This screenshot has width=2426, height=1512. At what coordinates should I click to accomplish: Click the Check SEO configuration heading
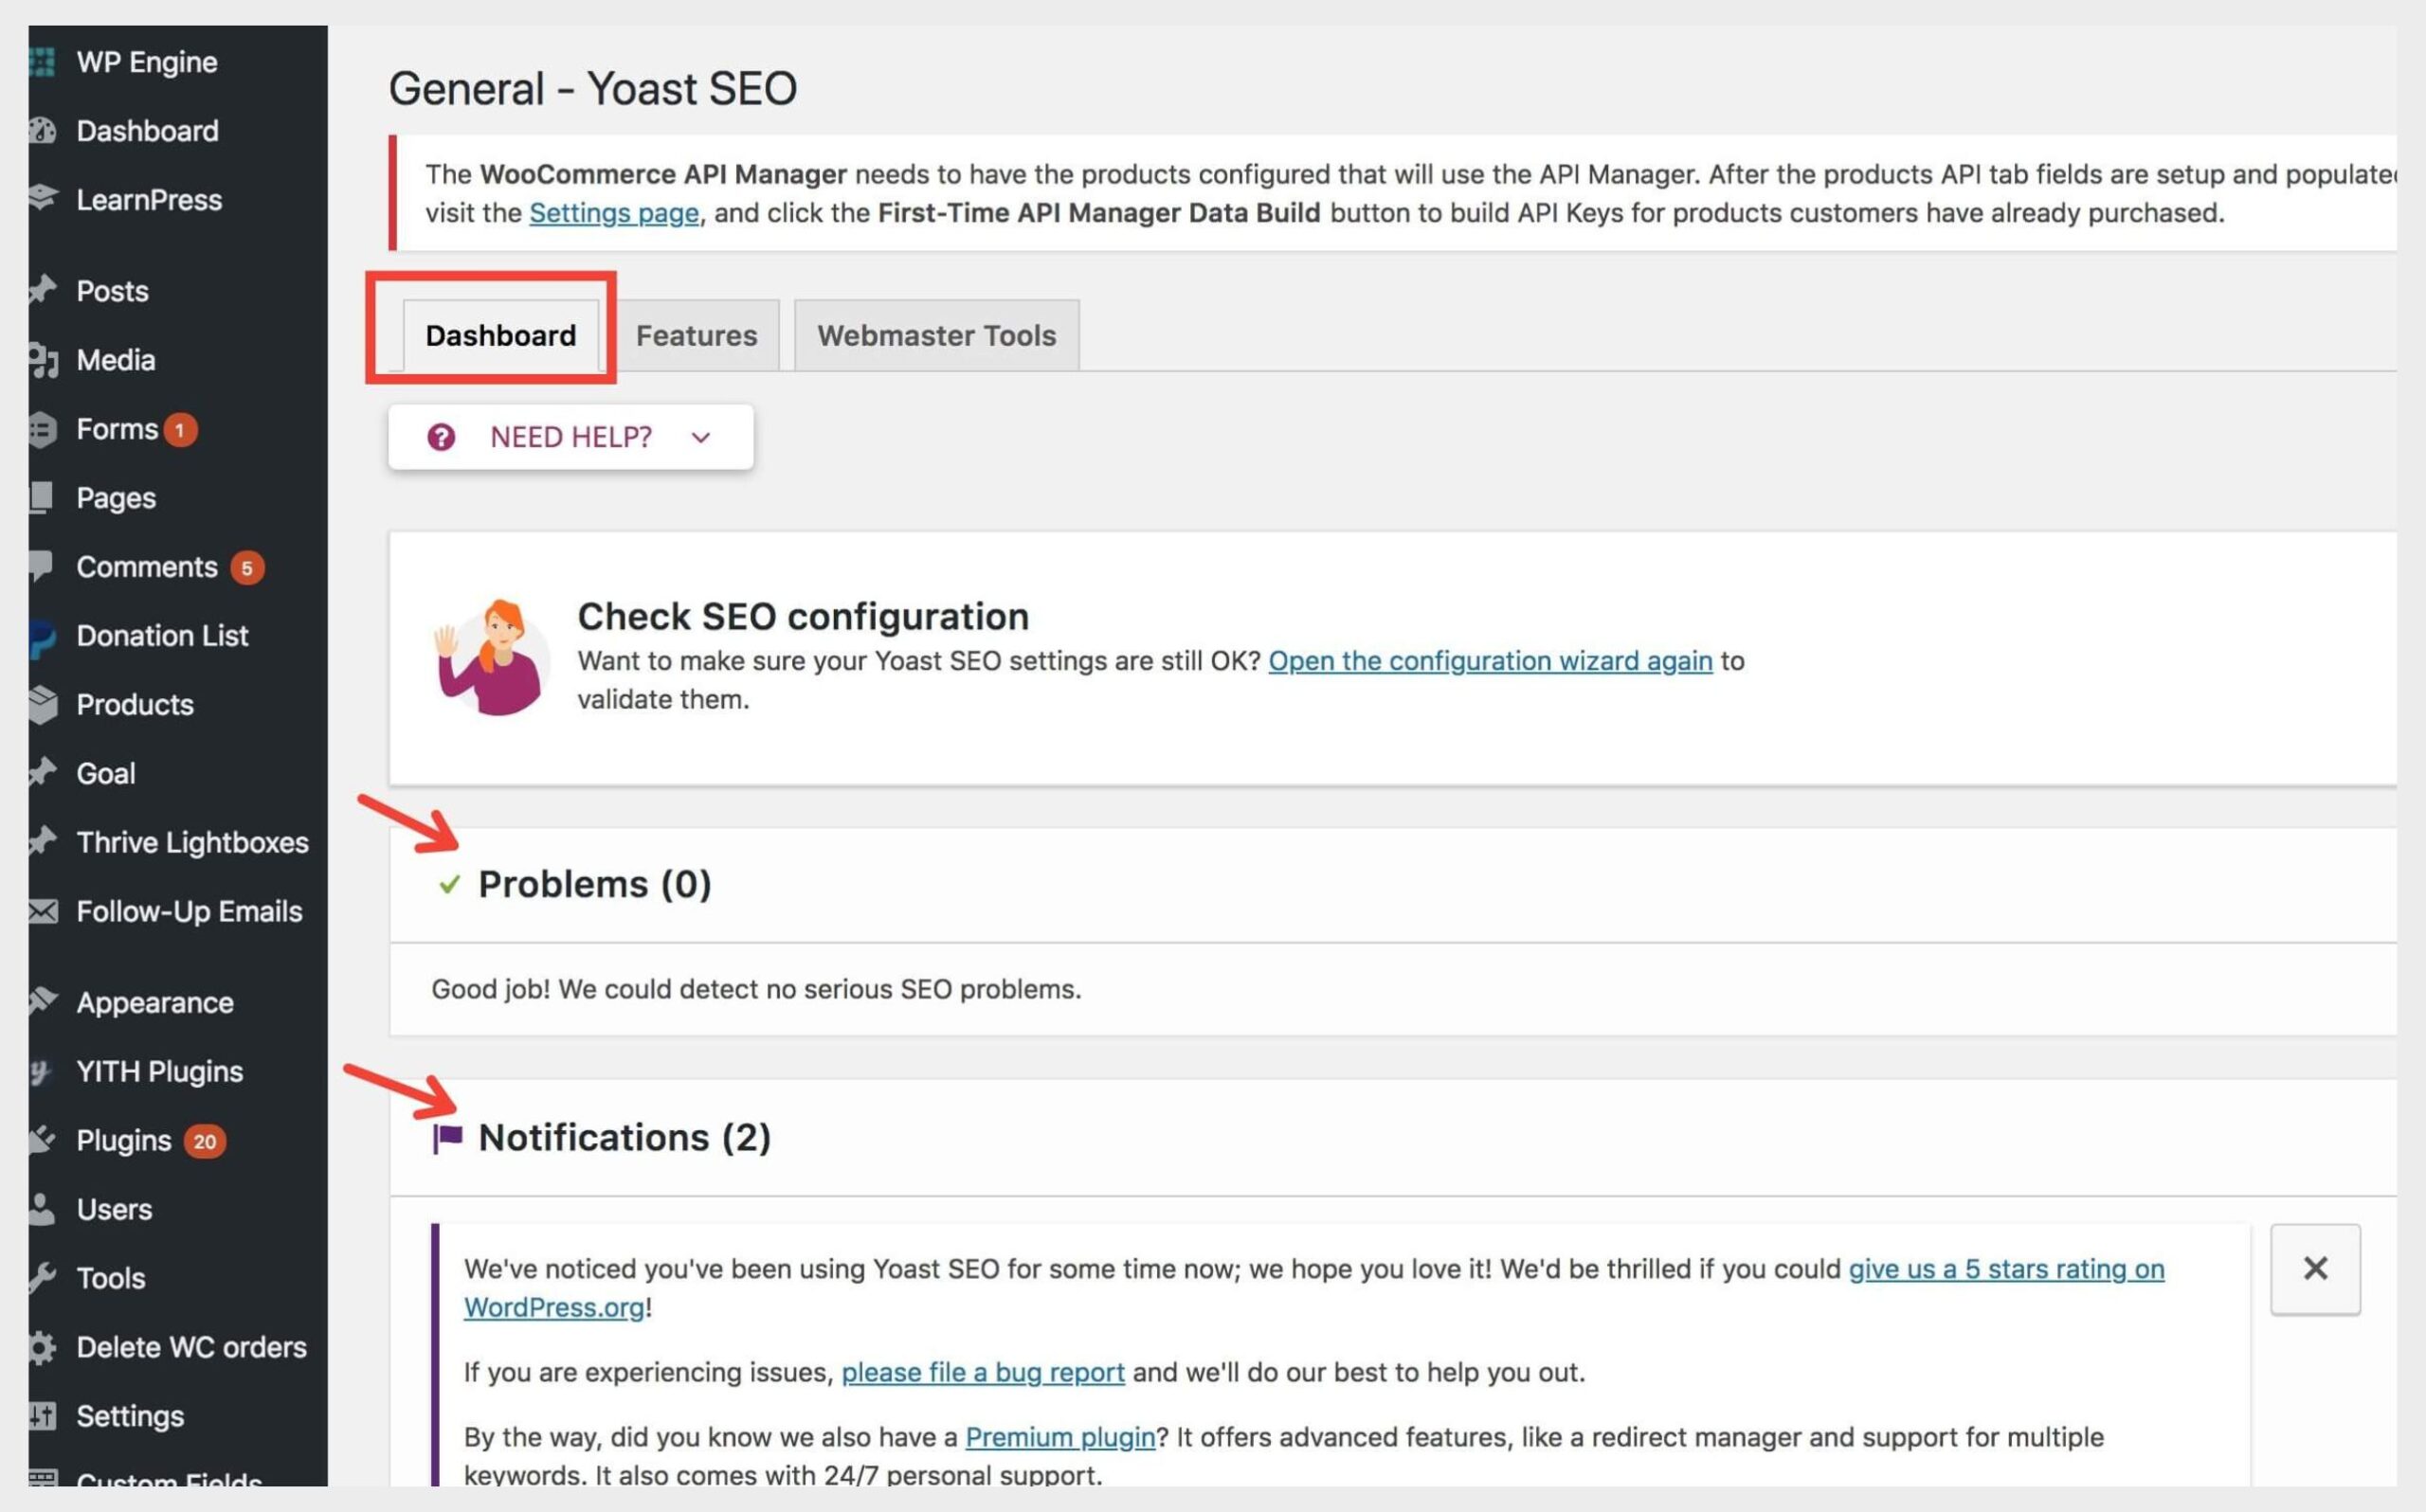[x=803, y=616]
